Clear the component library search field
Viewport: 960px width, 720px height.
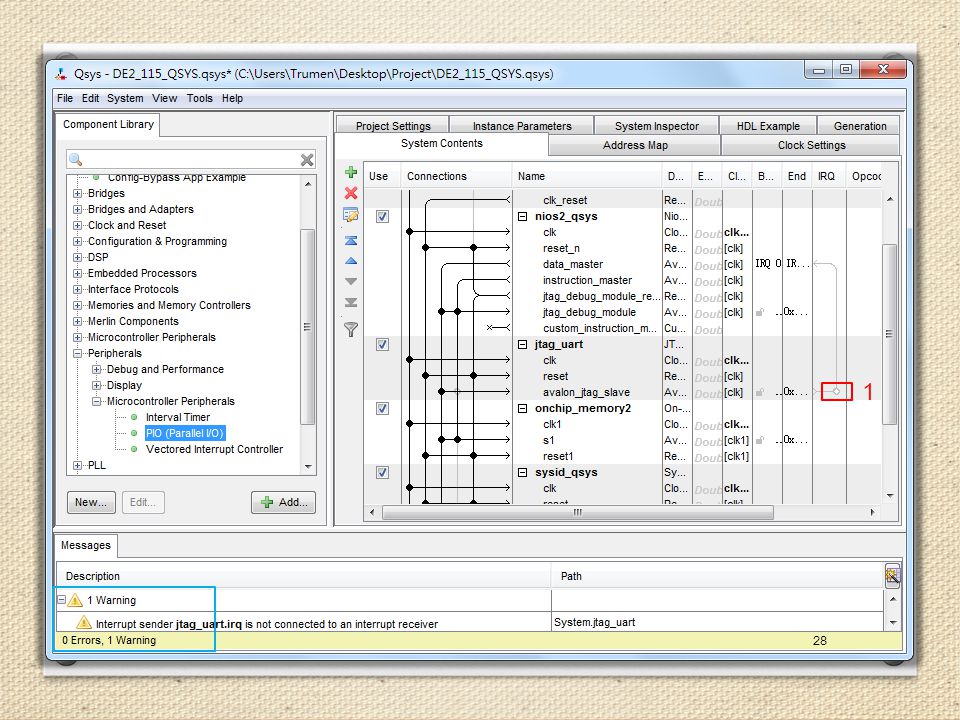[x=307, y=160]
